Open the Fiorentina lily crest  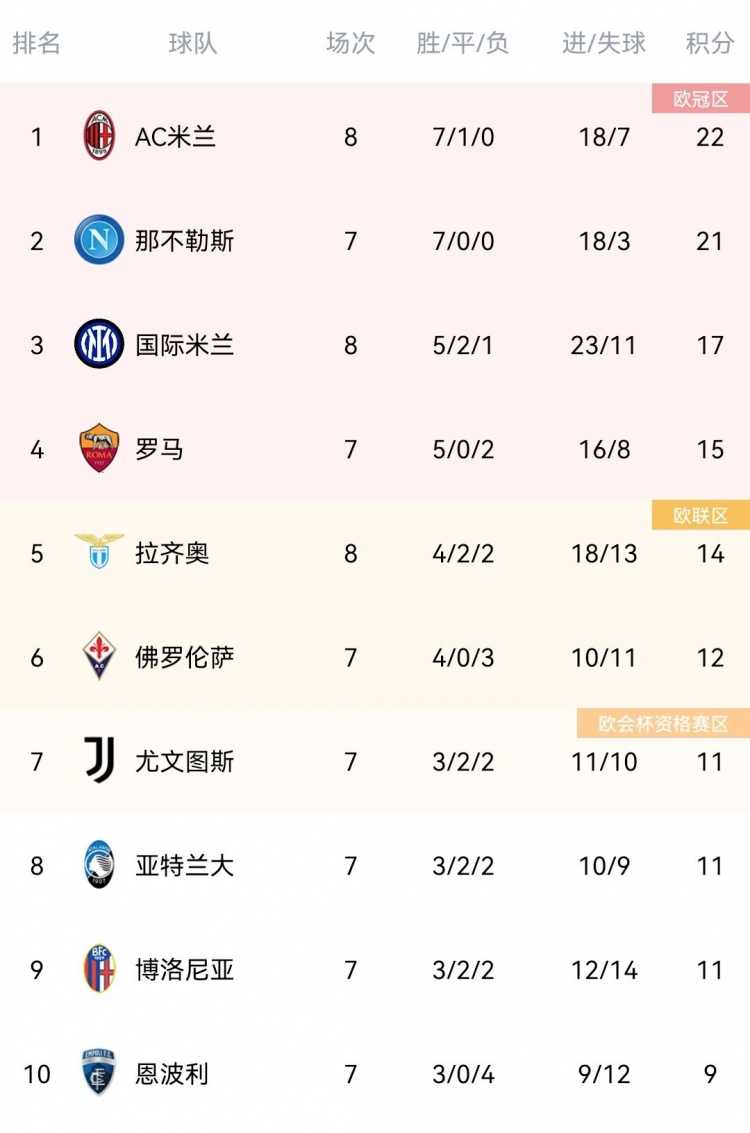click(99, 655)
